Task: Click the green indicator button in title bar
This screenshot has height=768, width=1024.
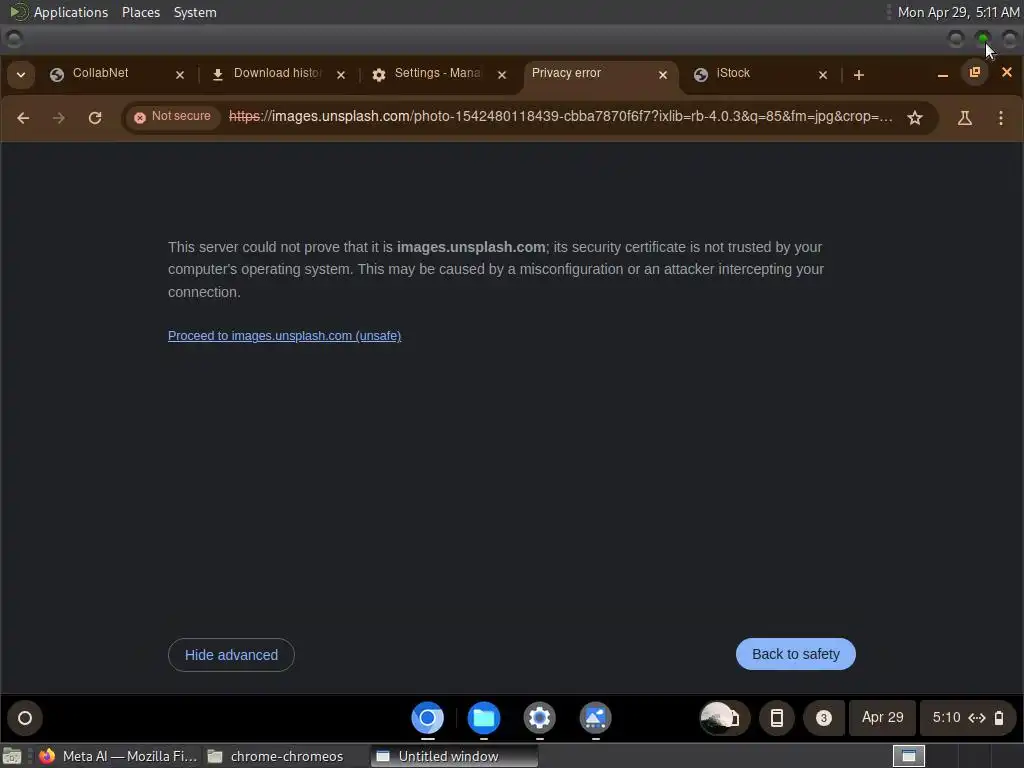Action: point(982,39)
